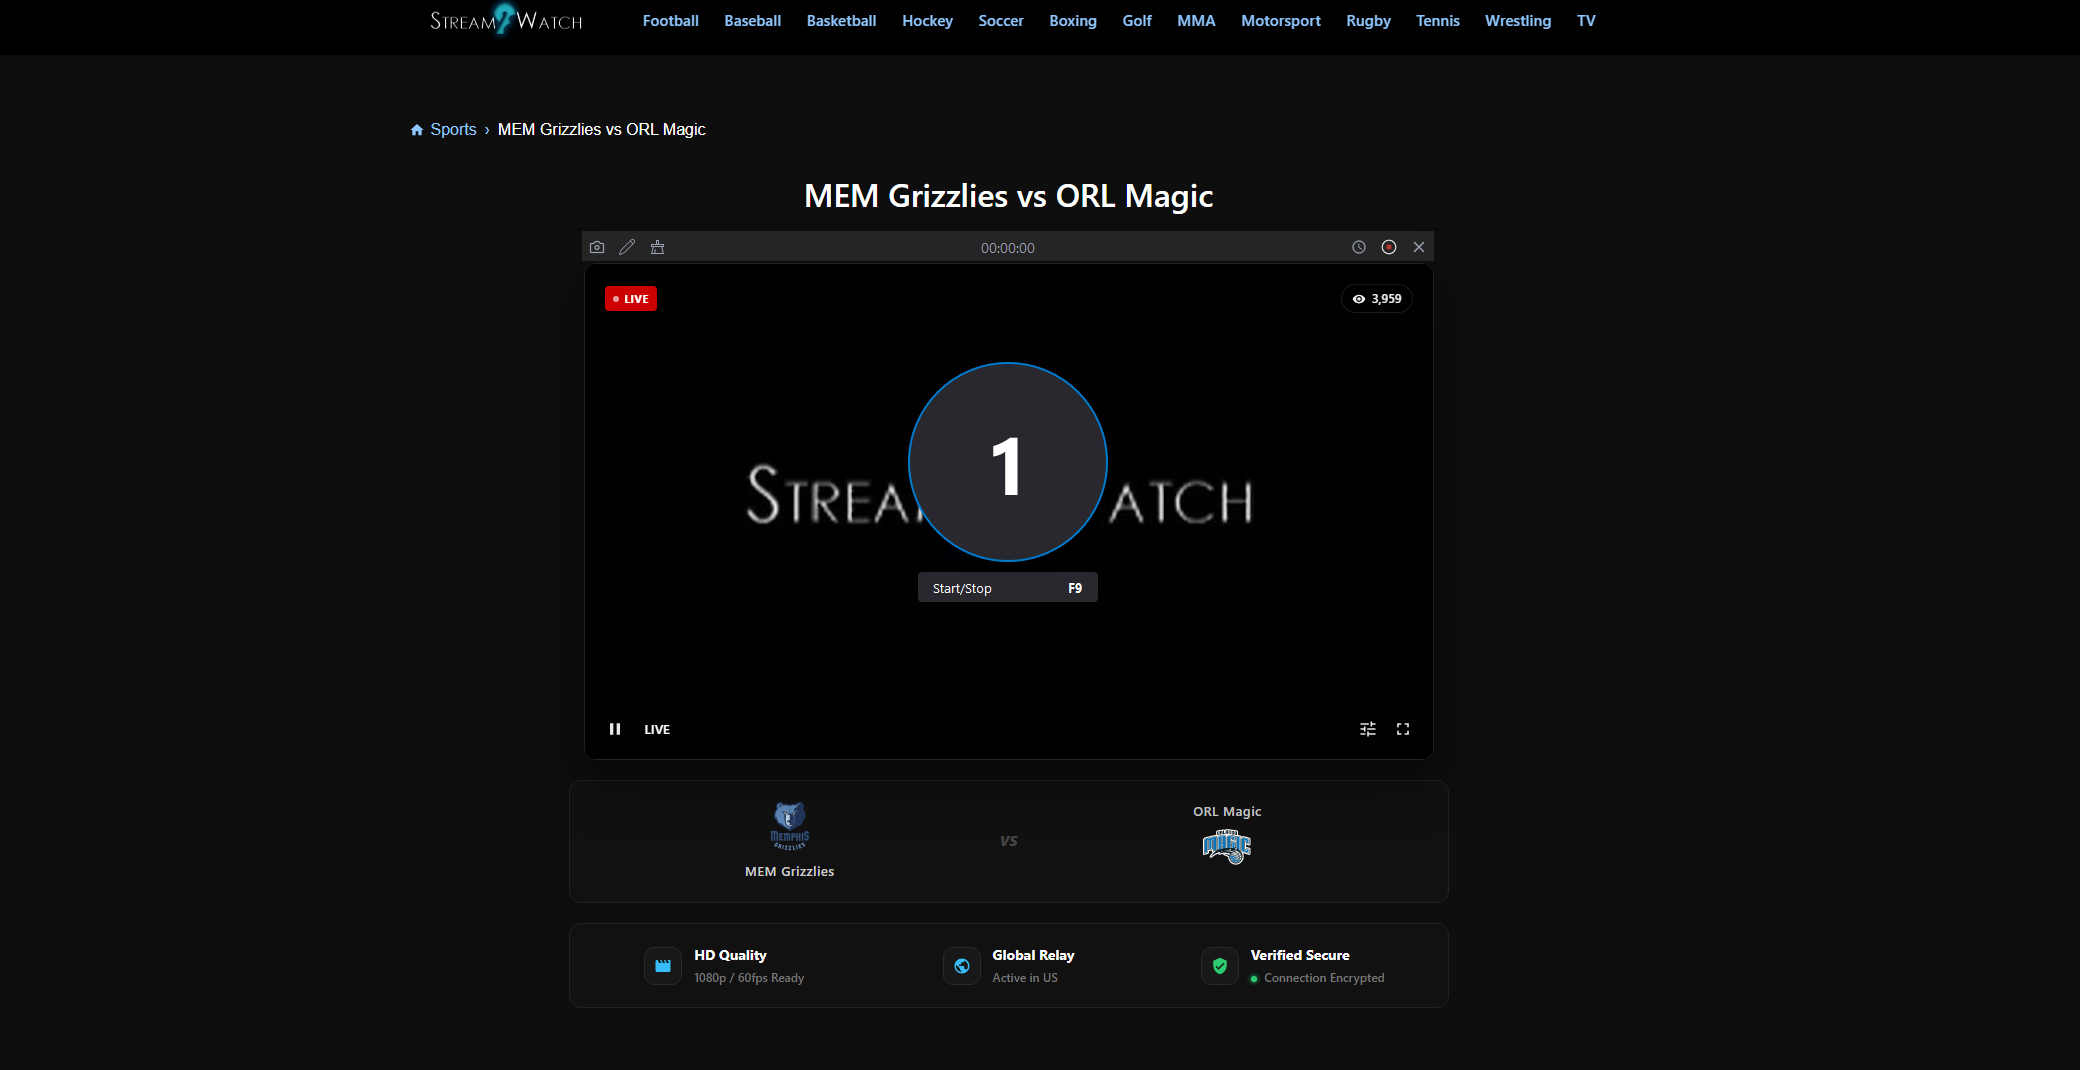Click the shield icon for Verified Secure

pyautogui.click(x=1220, y=966)
